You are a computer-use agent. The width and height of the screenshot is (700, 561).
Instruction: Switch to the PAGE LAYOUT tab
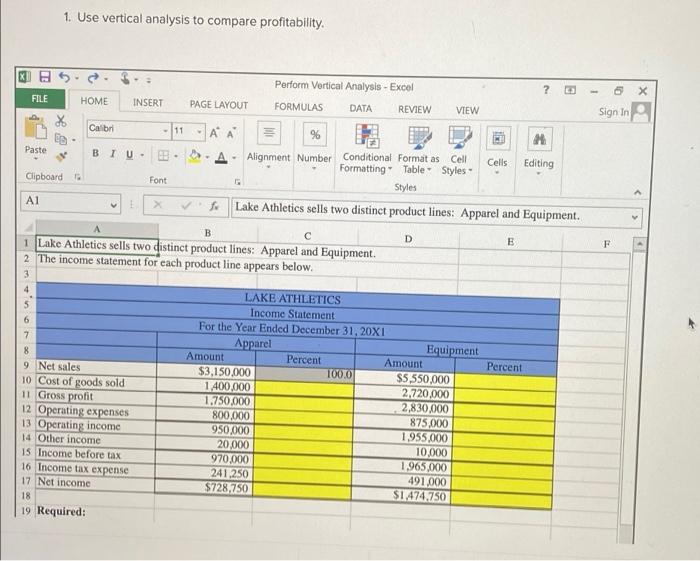(x=219, y=104)
